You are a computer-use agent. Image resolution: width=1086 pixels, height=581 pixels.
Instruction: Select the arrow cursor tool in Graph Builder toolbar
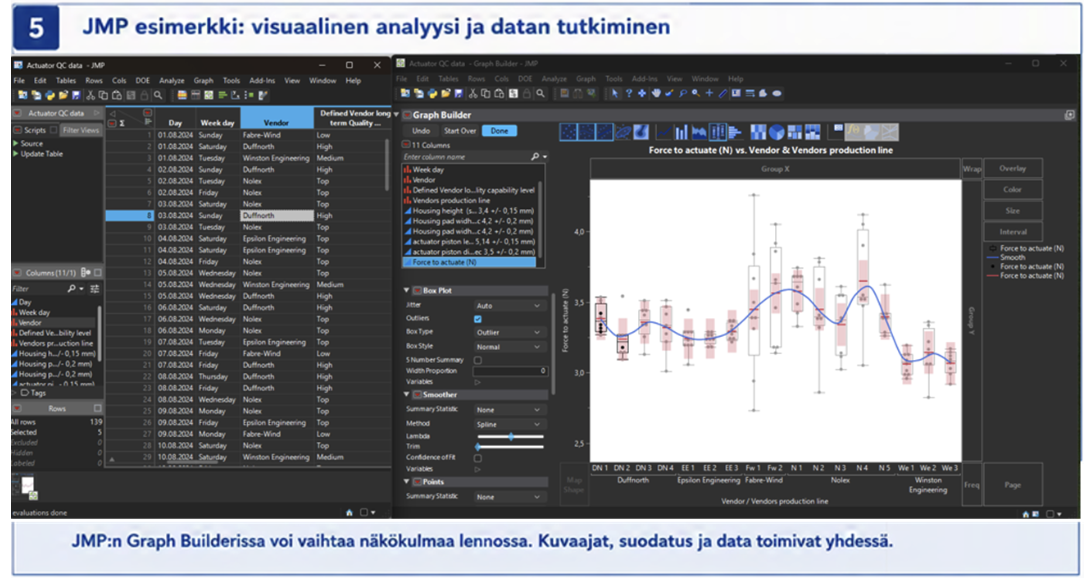point(614,93)
